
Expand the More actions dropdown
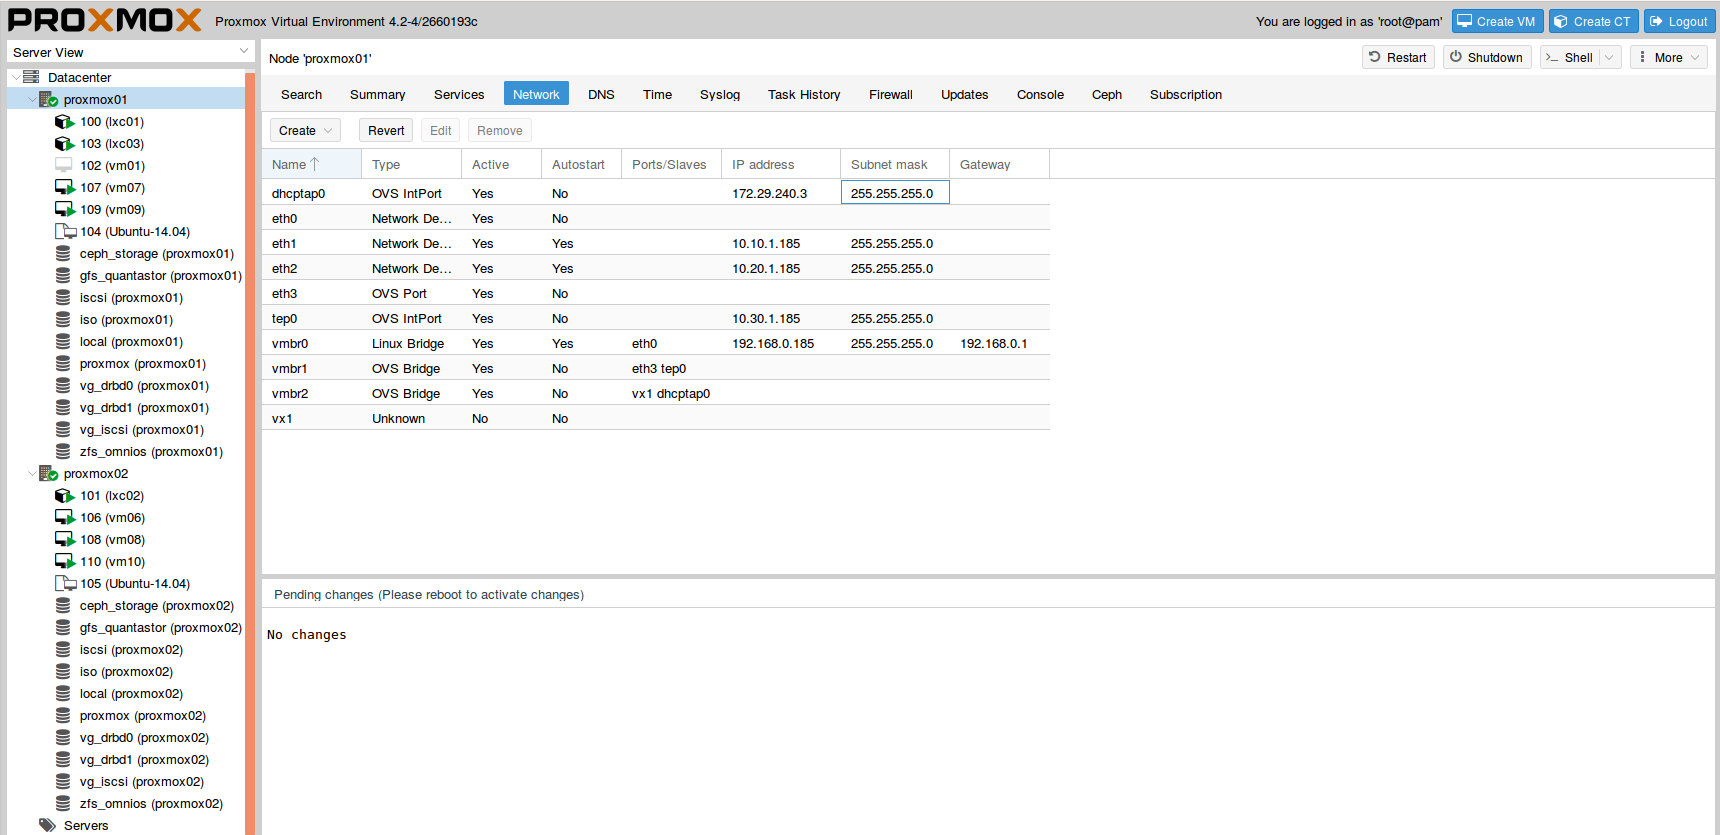pos(1668,58)
